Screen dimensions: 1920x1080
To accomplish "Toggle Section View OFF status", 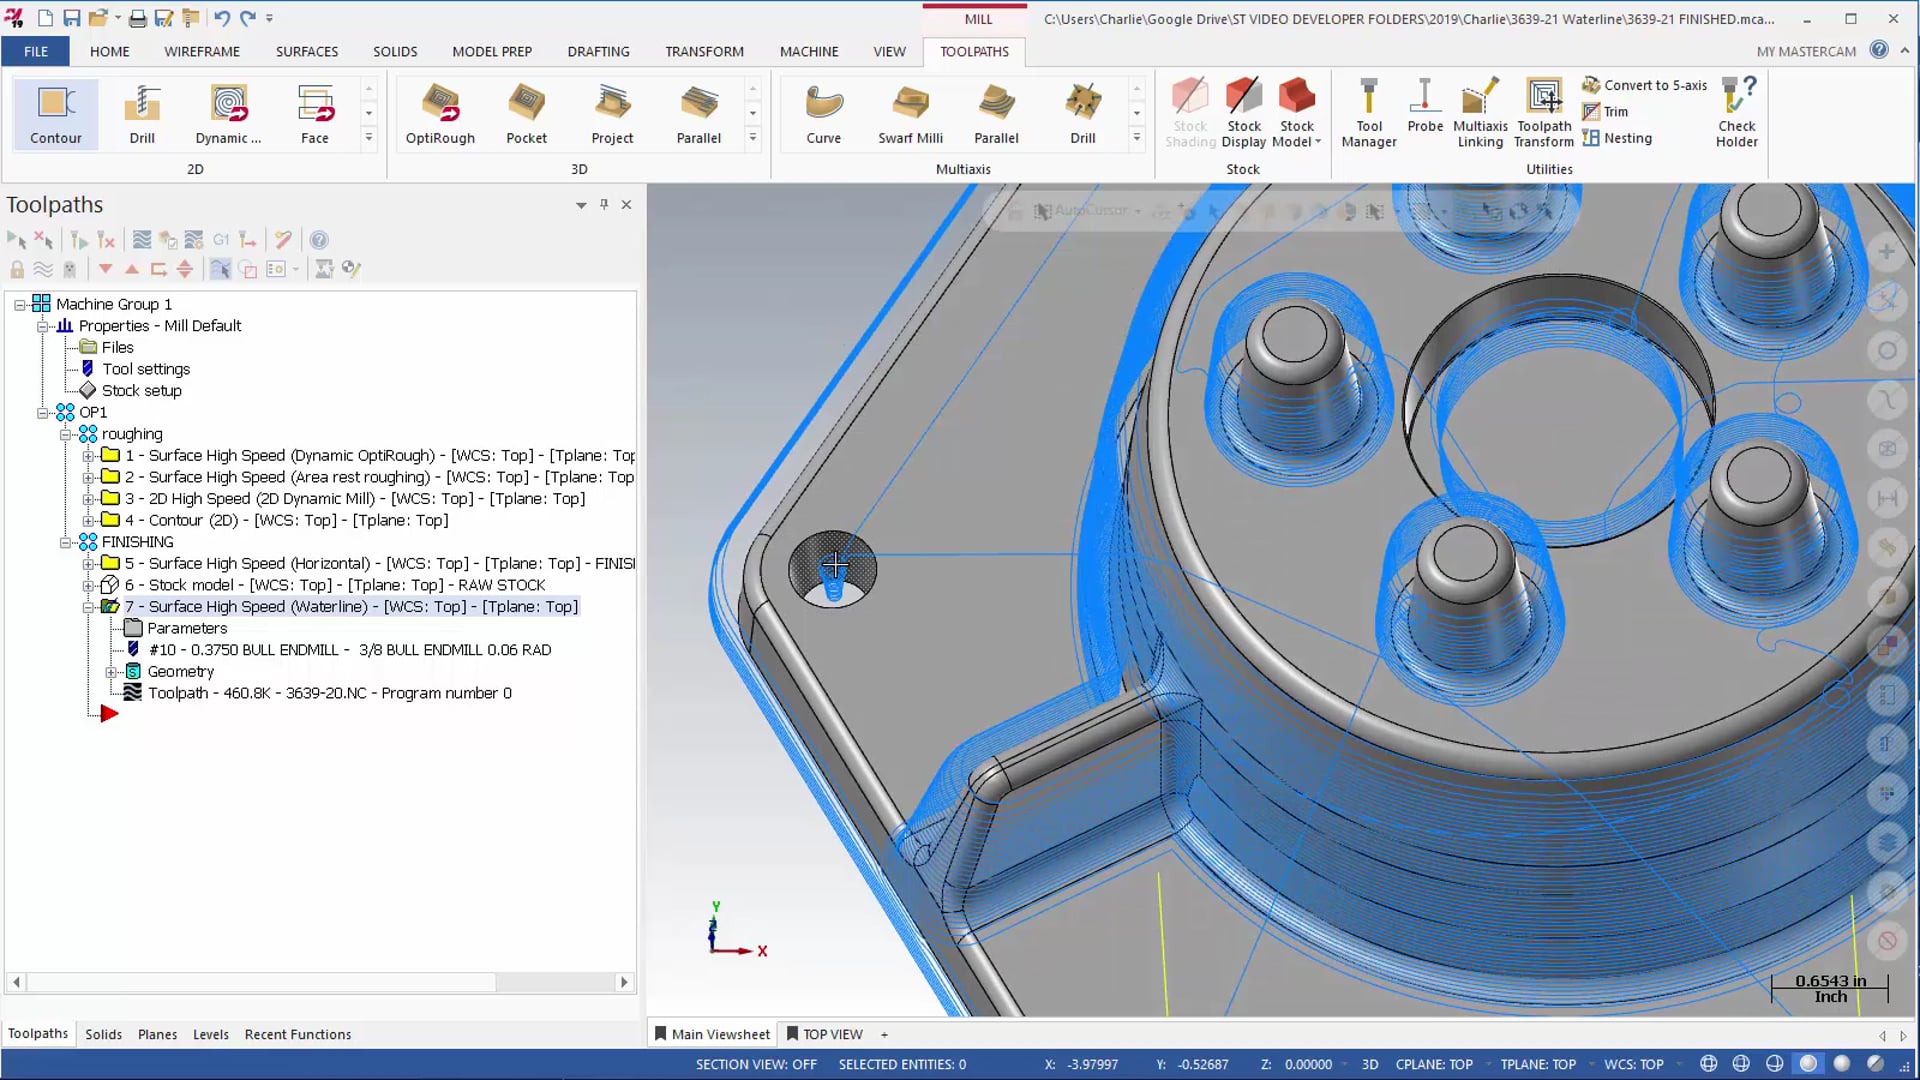I will coord(757,1064).
